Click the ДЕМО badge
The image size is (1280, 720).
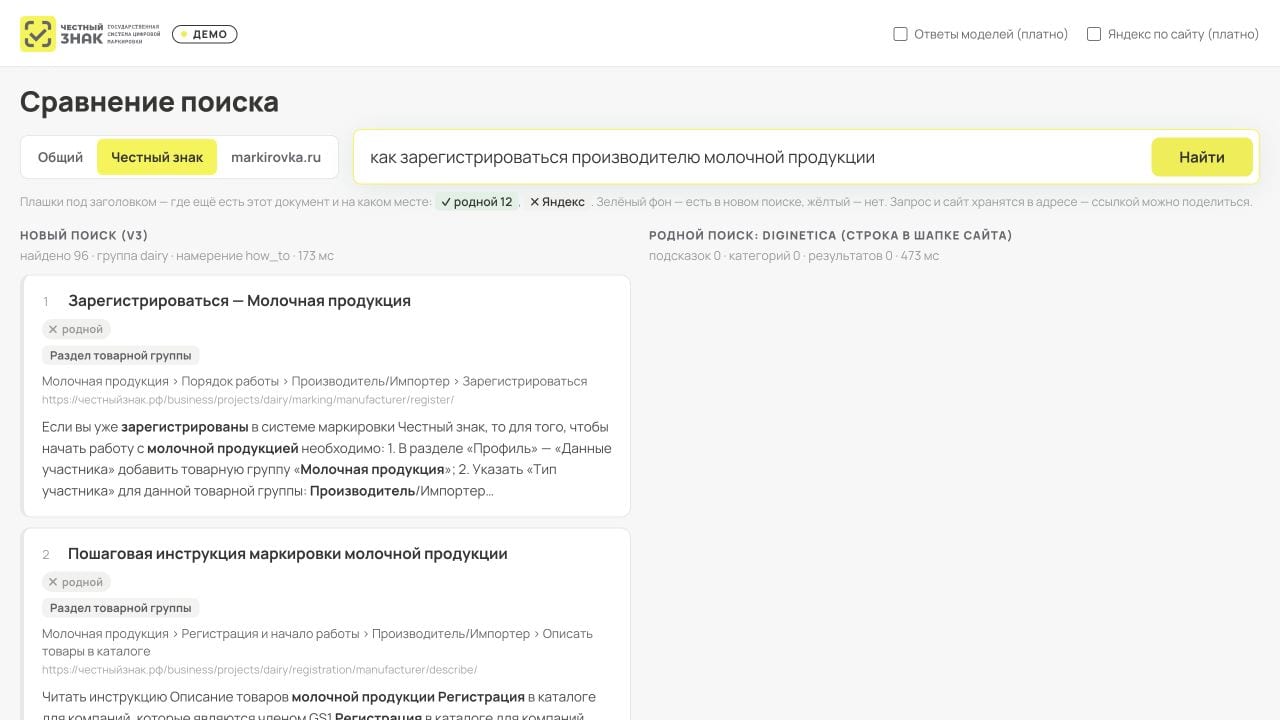(205, 34)
